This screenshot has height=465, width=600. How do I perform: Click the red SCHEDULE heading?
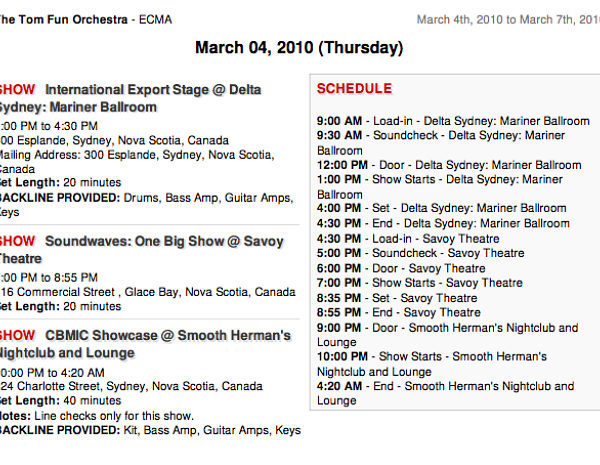[354, 88]
